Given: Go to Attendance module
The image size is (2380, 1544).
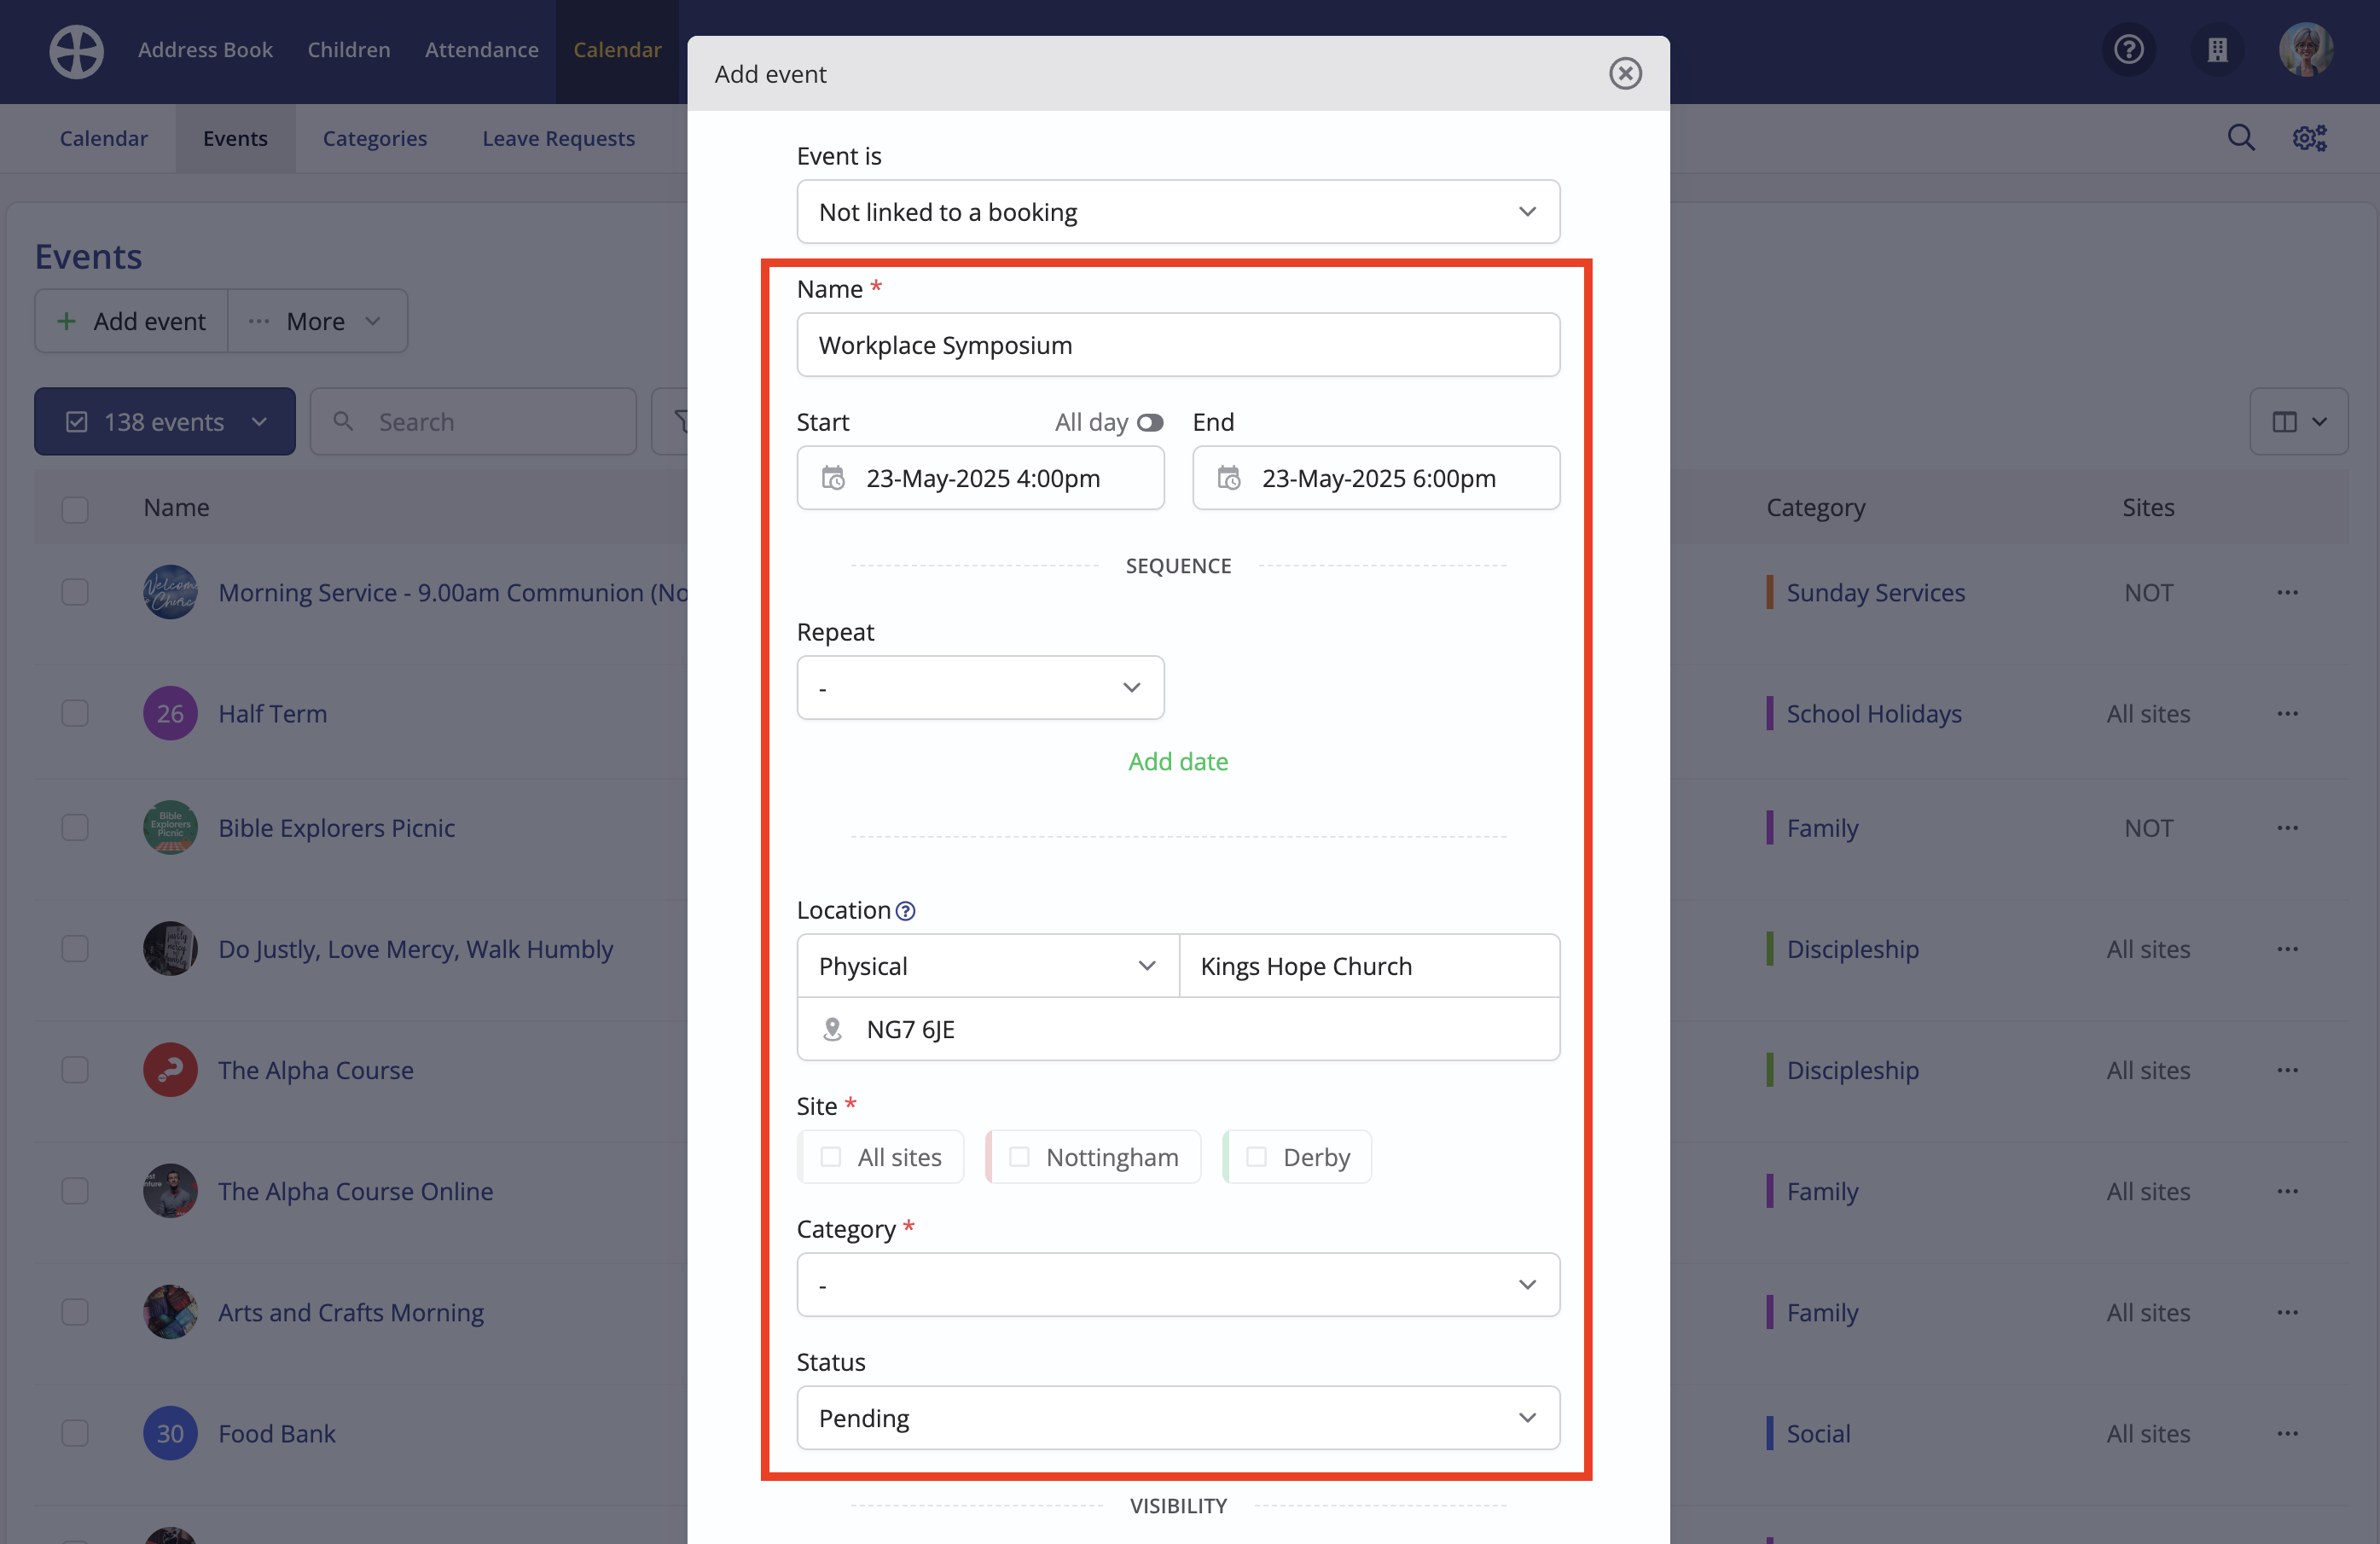Looking at the screenshot, I should pos(482,49).
